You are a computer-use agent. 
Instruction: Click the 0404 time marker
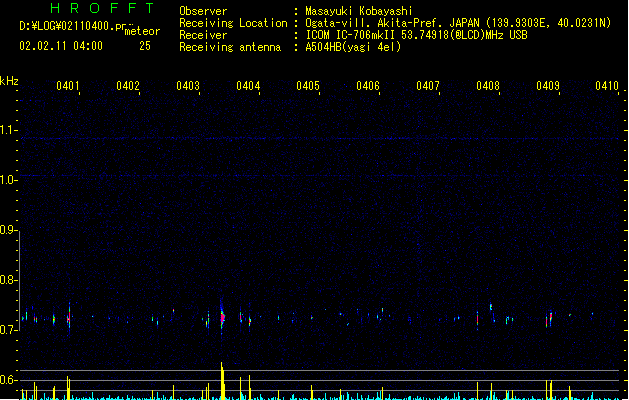(x=248, y=86)
